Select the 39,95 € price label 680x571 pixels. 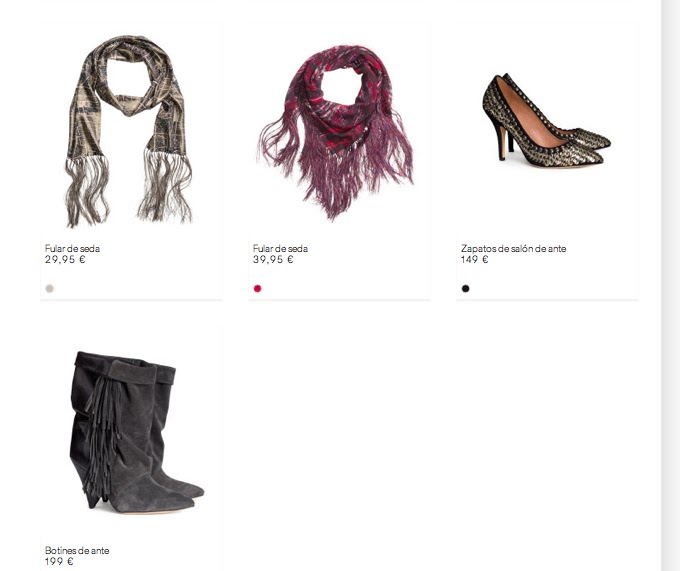pyautogui.click(x=273, y=259)
